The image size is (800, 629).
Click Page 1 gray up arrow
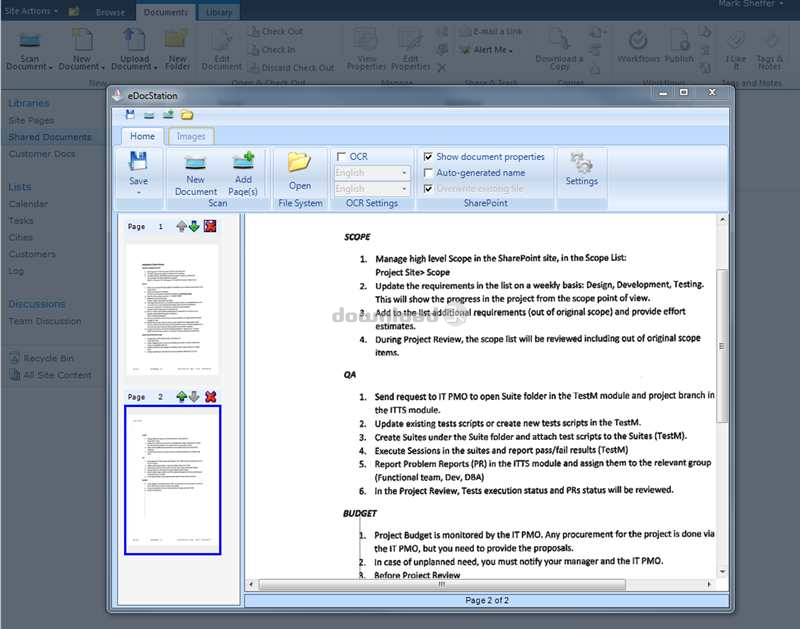tap(181, 226)
